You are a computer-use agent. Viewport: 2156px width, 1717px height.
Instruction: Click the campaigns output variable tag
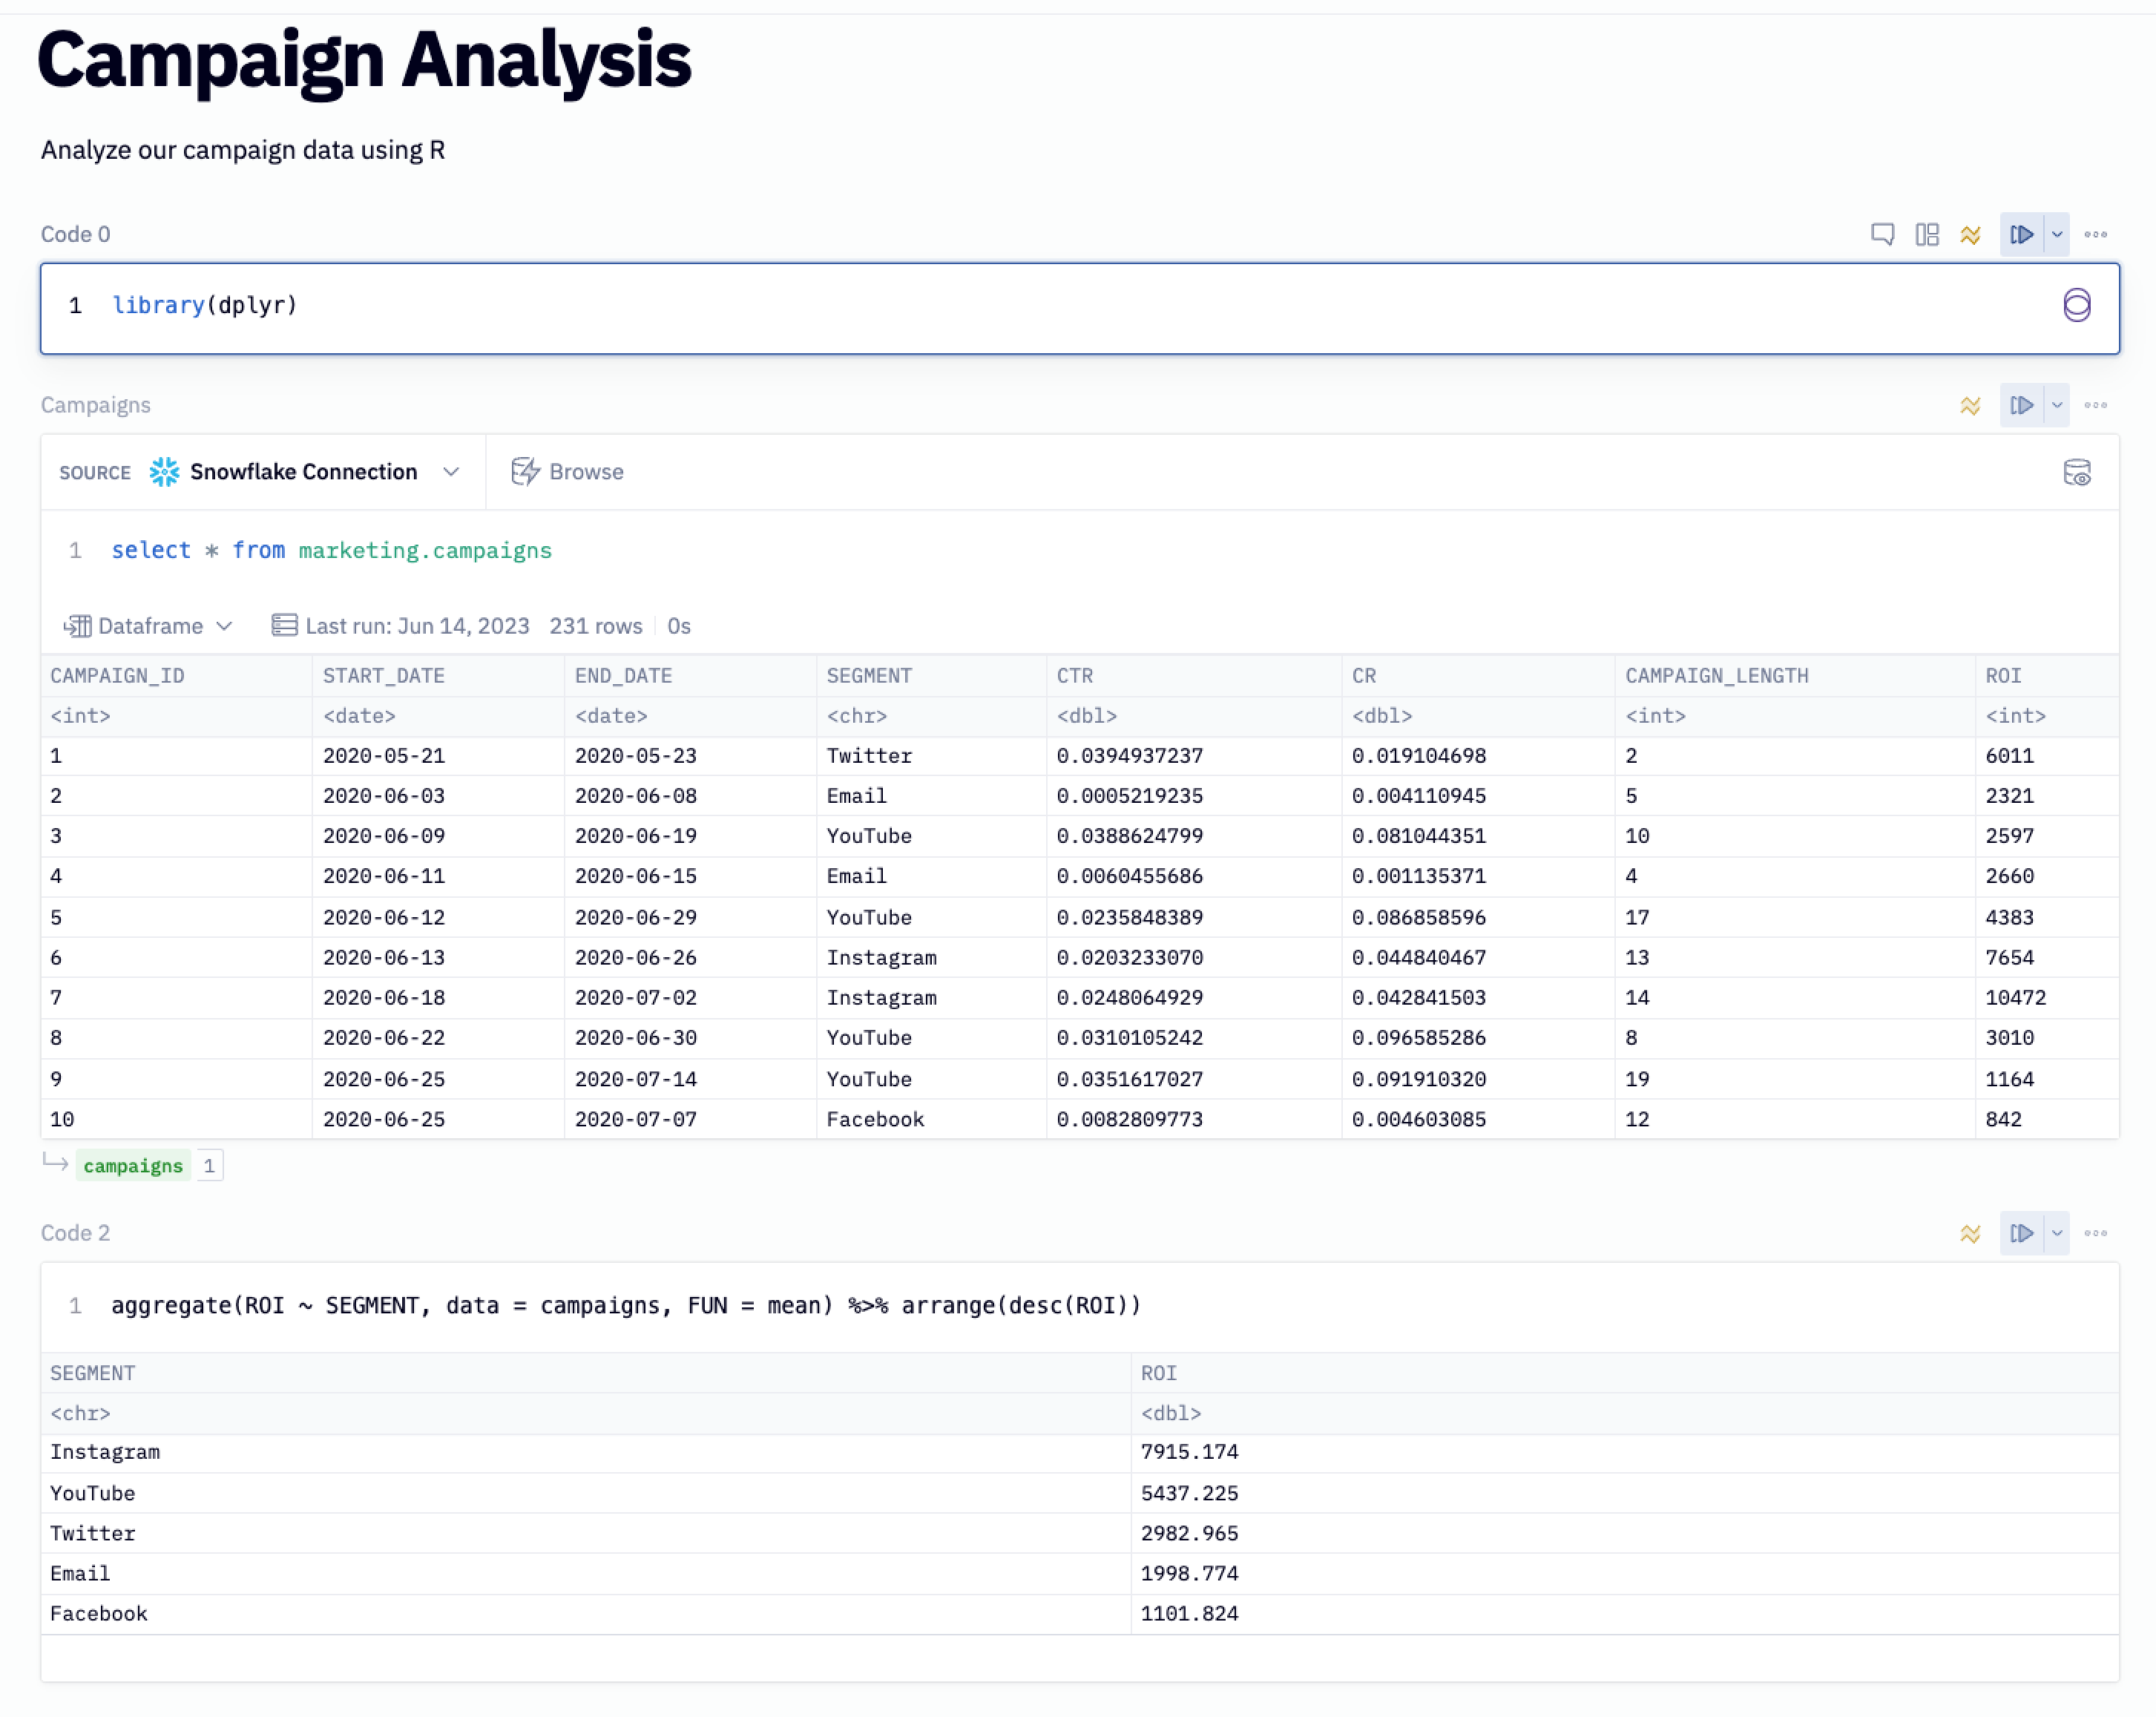[x=133, y=1166]
